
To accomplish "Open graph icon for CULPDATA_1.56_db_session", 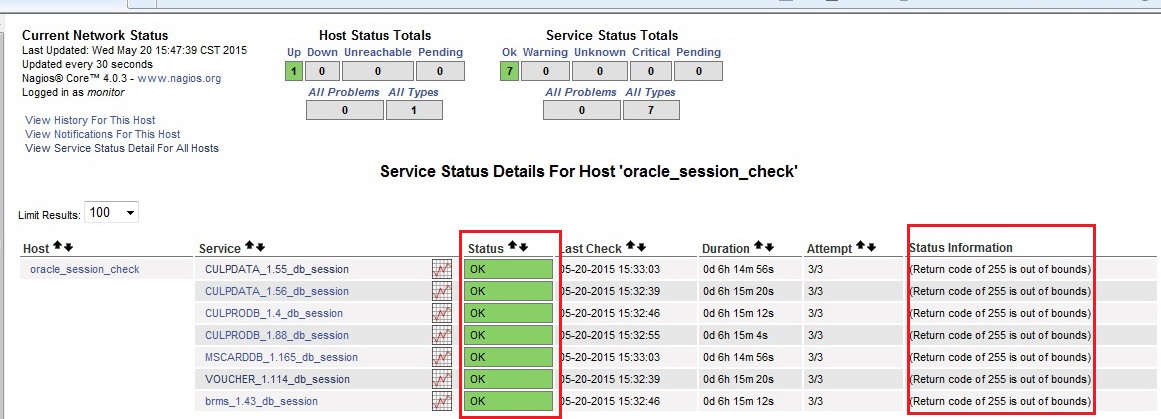I will point(441,291).
